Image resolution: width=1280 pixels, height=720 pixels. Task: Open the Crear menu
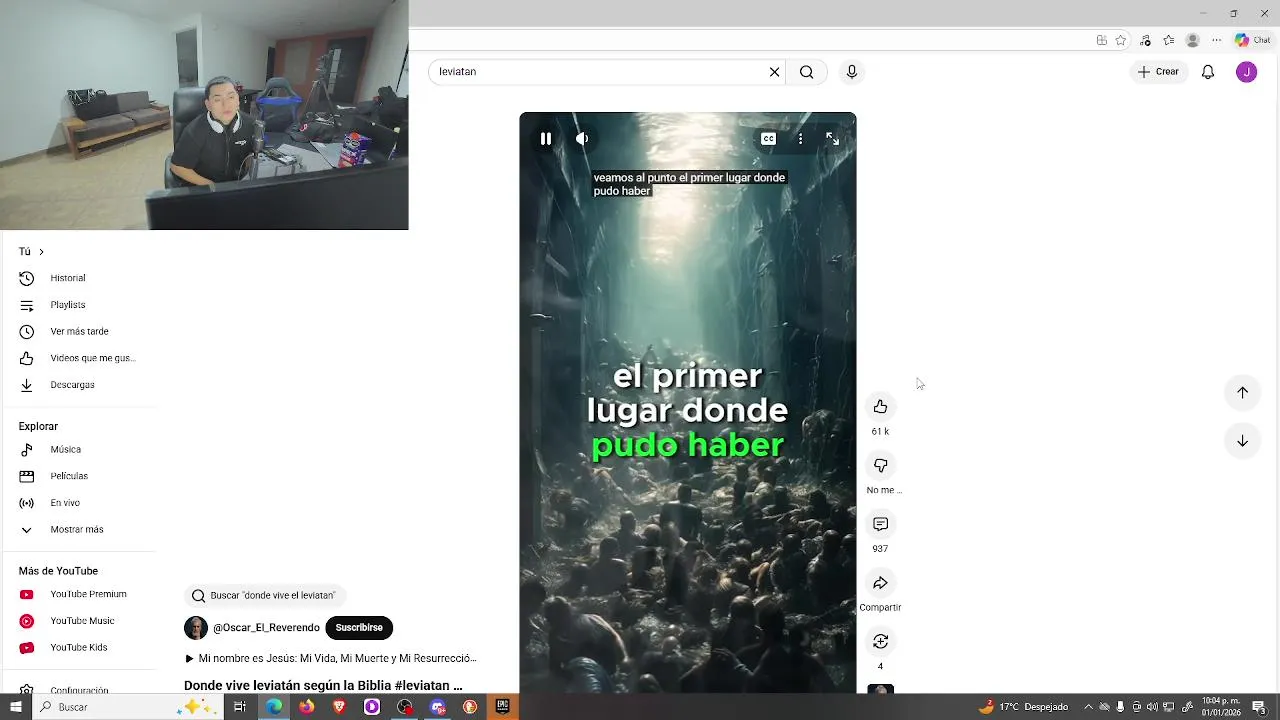click(1158, 72)
